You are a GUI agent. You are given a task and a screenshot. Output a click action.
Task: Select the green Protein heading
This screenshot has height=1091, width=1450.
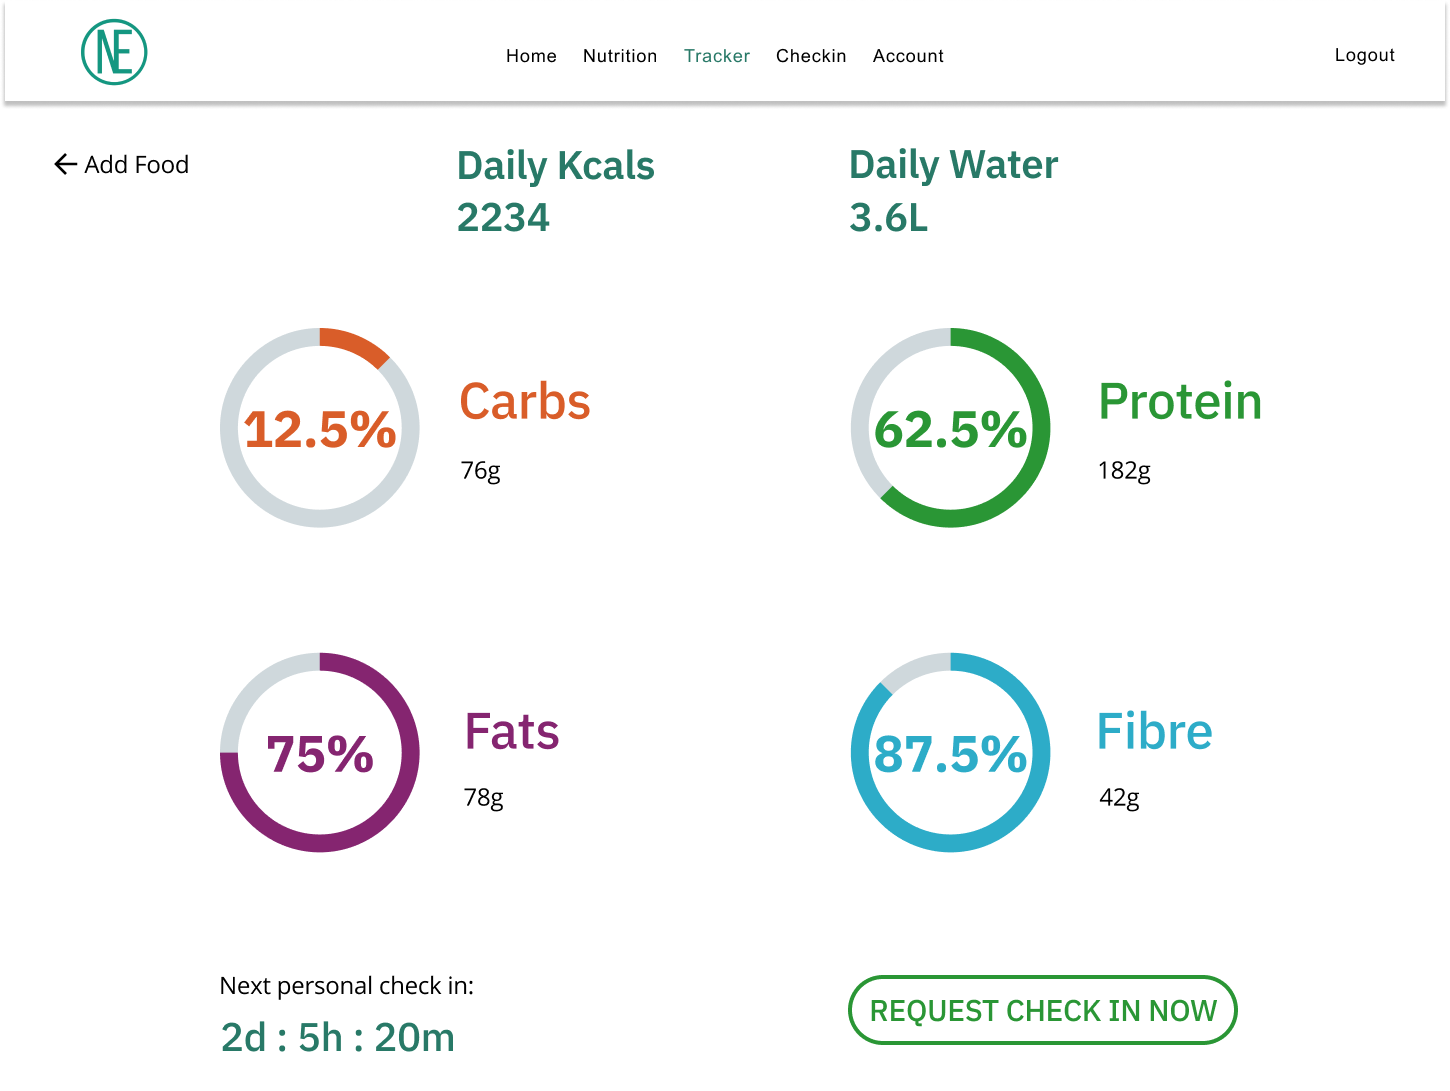point(1180,402)
